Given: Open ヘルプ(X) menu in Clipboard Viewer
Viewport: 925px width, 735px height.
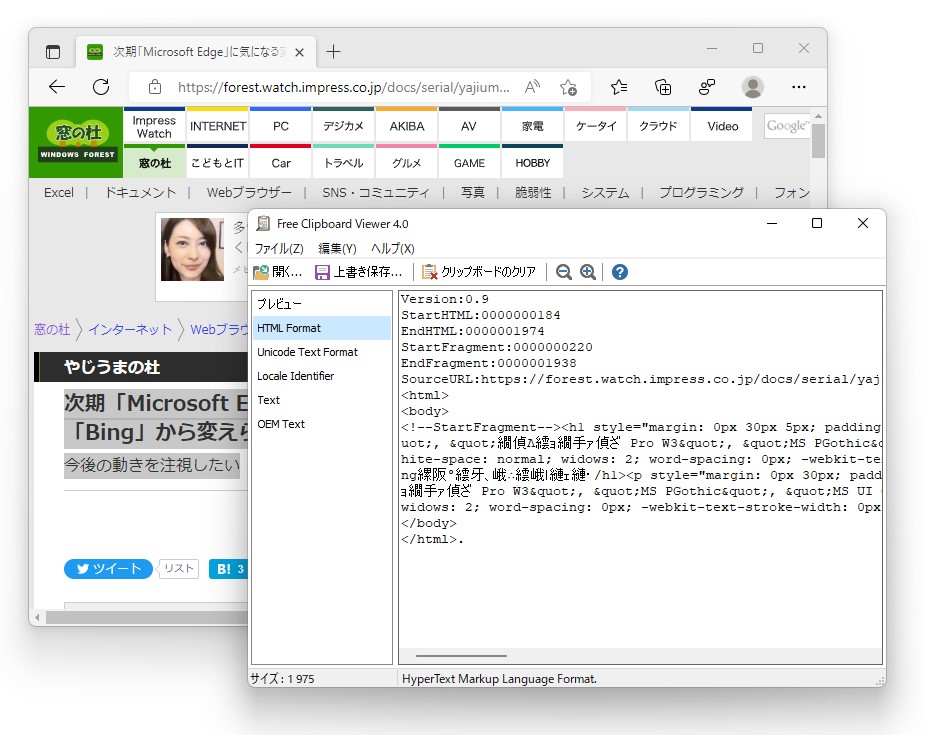Looking at the screenshot, I should point(393,248).
